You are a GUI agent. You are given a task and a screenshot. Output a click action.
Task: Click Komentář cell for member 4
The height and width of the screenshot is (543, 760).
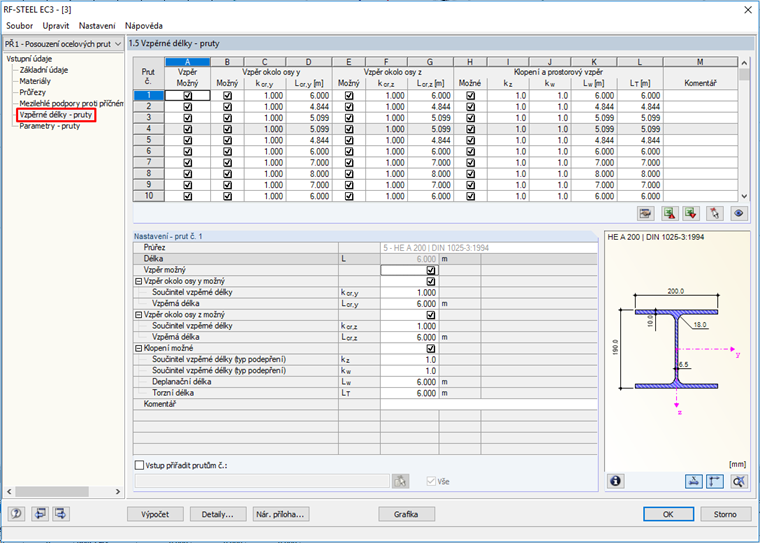700,129
